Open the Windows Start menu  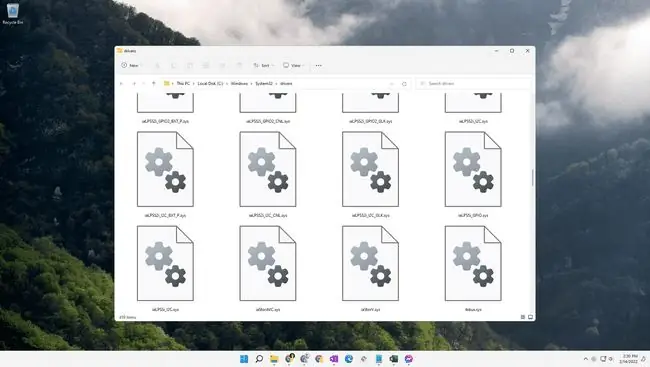coord(244,359)
